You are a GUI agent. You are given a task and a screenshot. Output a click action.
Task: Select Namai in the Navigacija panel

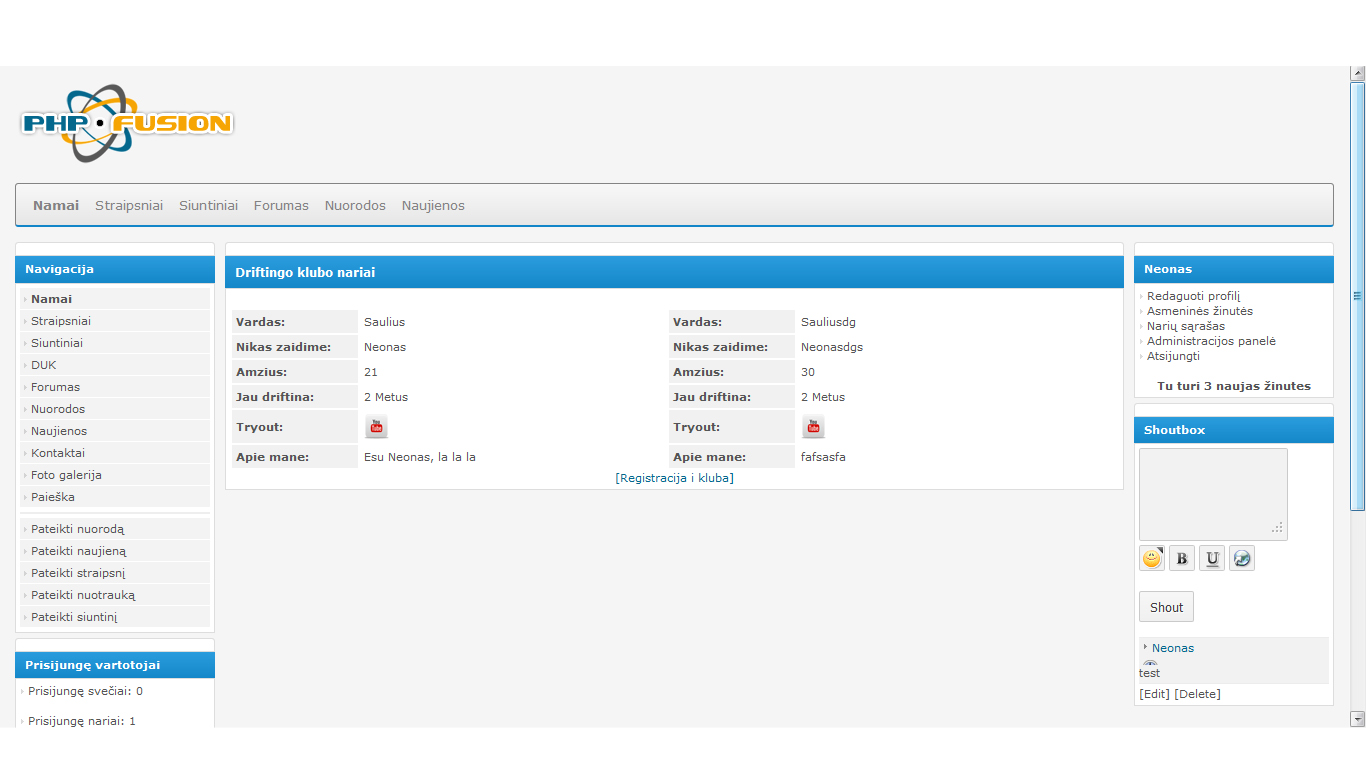(115, 299)
